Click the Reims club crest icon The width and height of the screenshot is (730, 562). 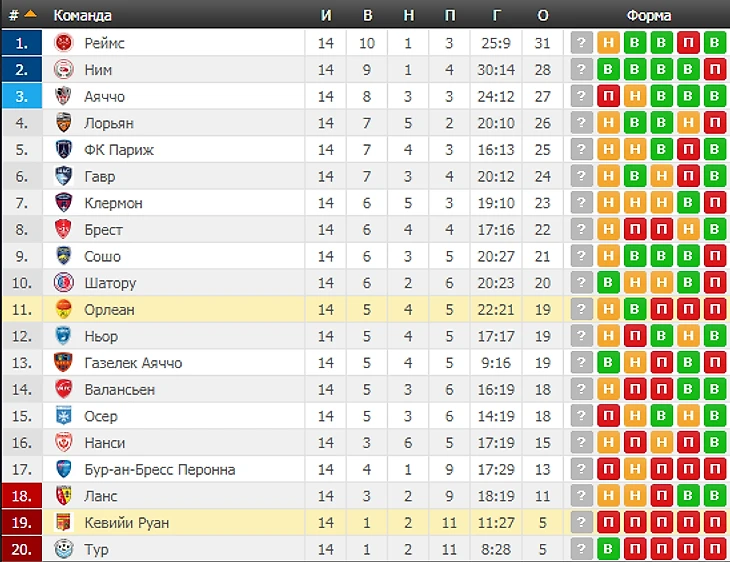tap(64, 43)
